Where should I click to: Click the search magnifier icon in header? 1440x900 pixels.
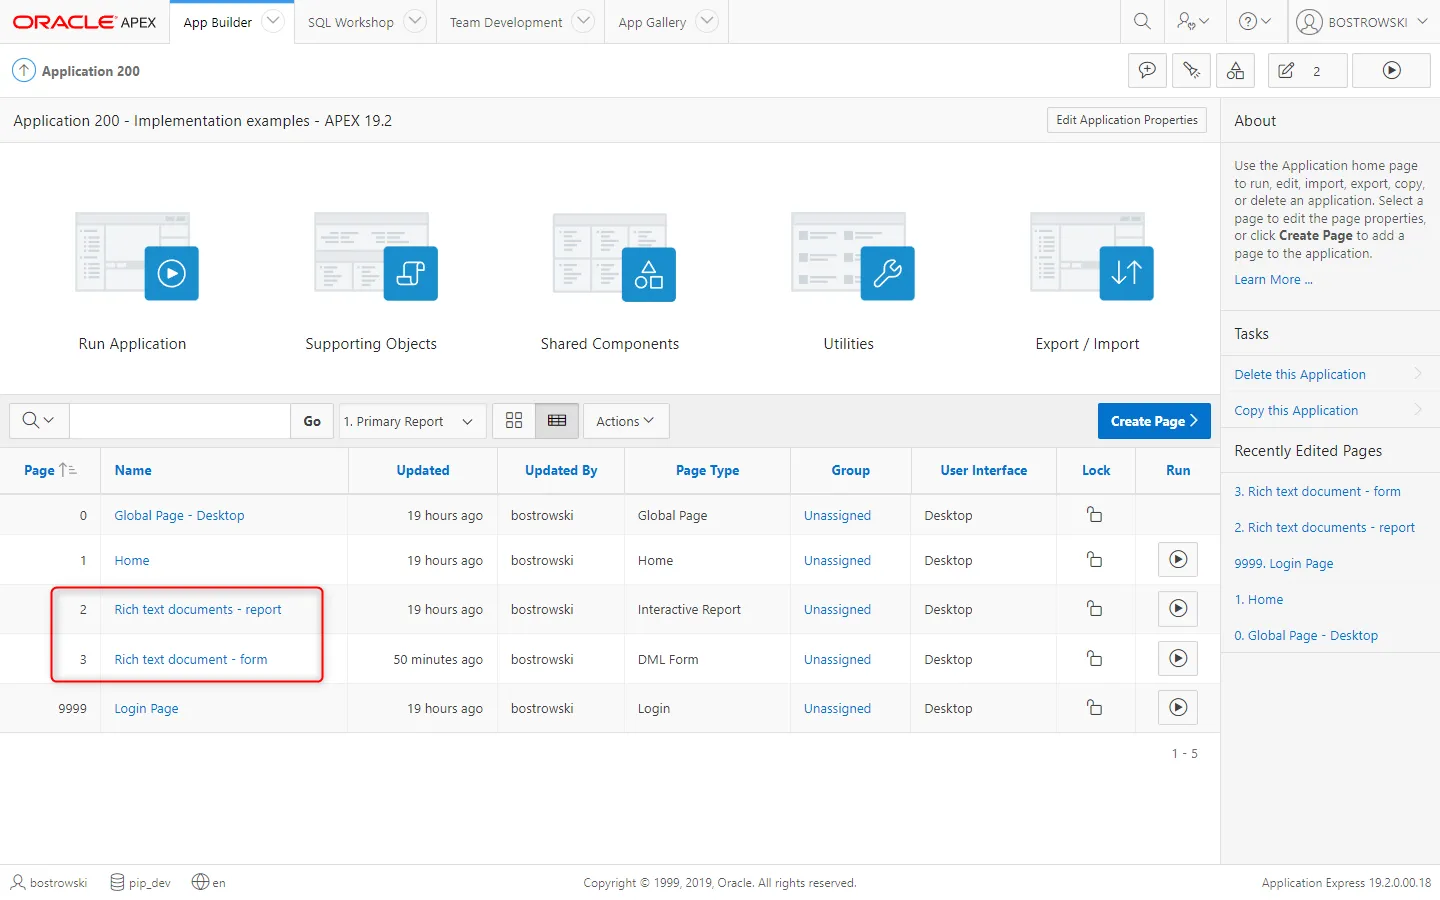click(1142, 21)
